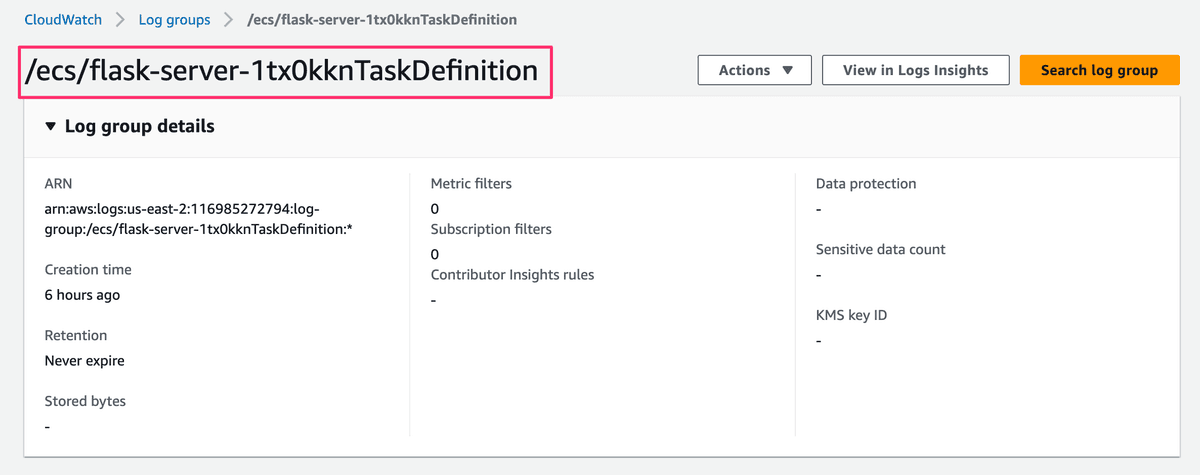Screen dimensions: 1200x475
Task: Click the Contributor Insights rules label
Action: [512, 274]
